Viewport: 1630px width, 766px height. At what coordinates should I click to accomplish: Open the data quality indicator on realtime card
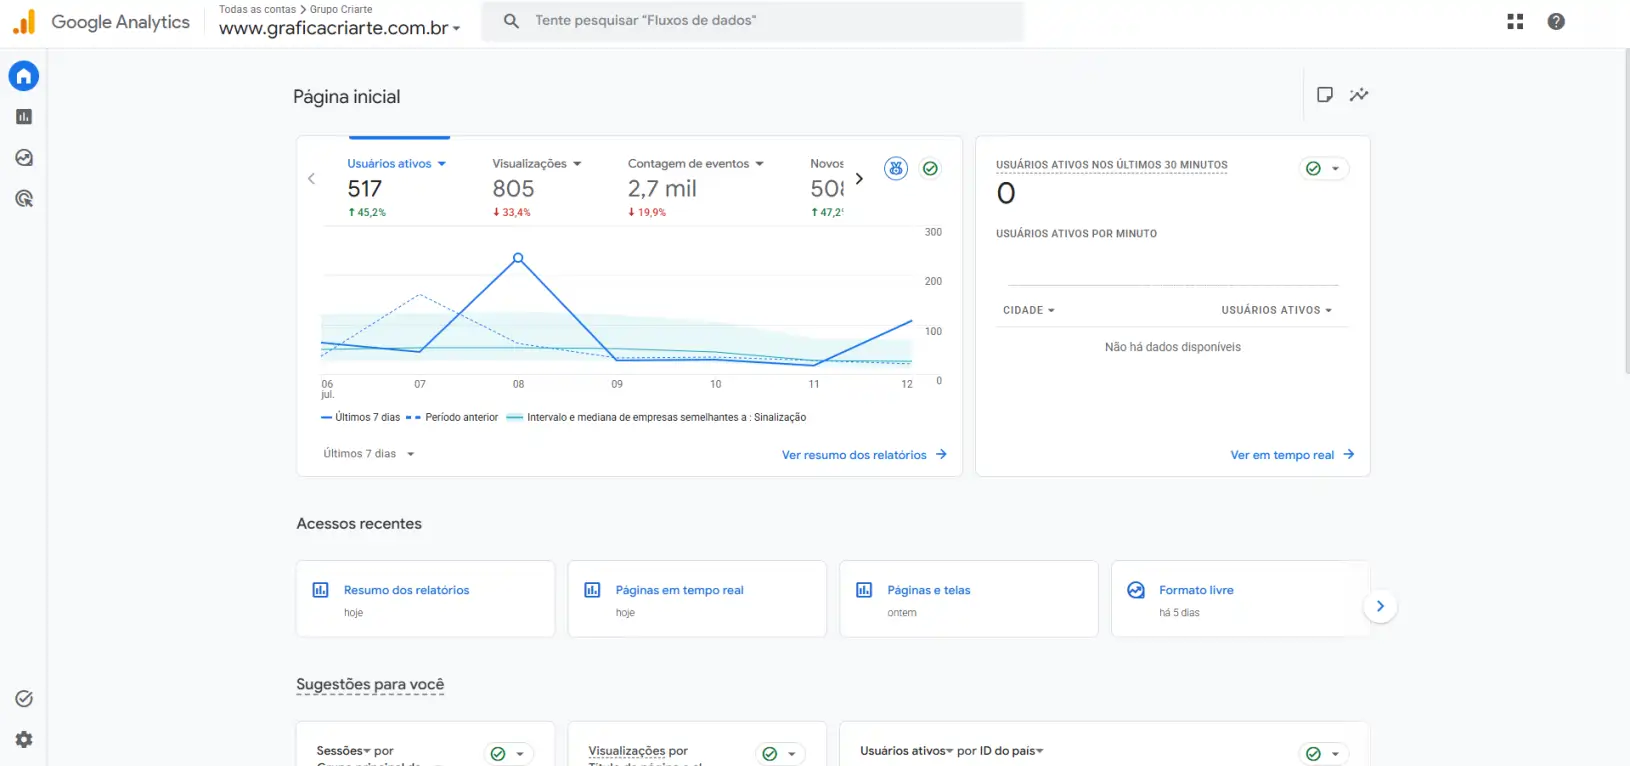pos(1323,168)
